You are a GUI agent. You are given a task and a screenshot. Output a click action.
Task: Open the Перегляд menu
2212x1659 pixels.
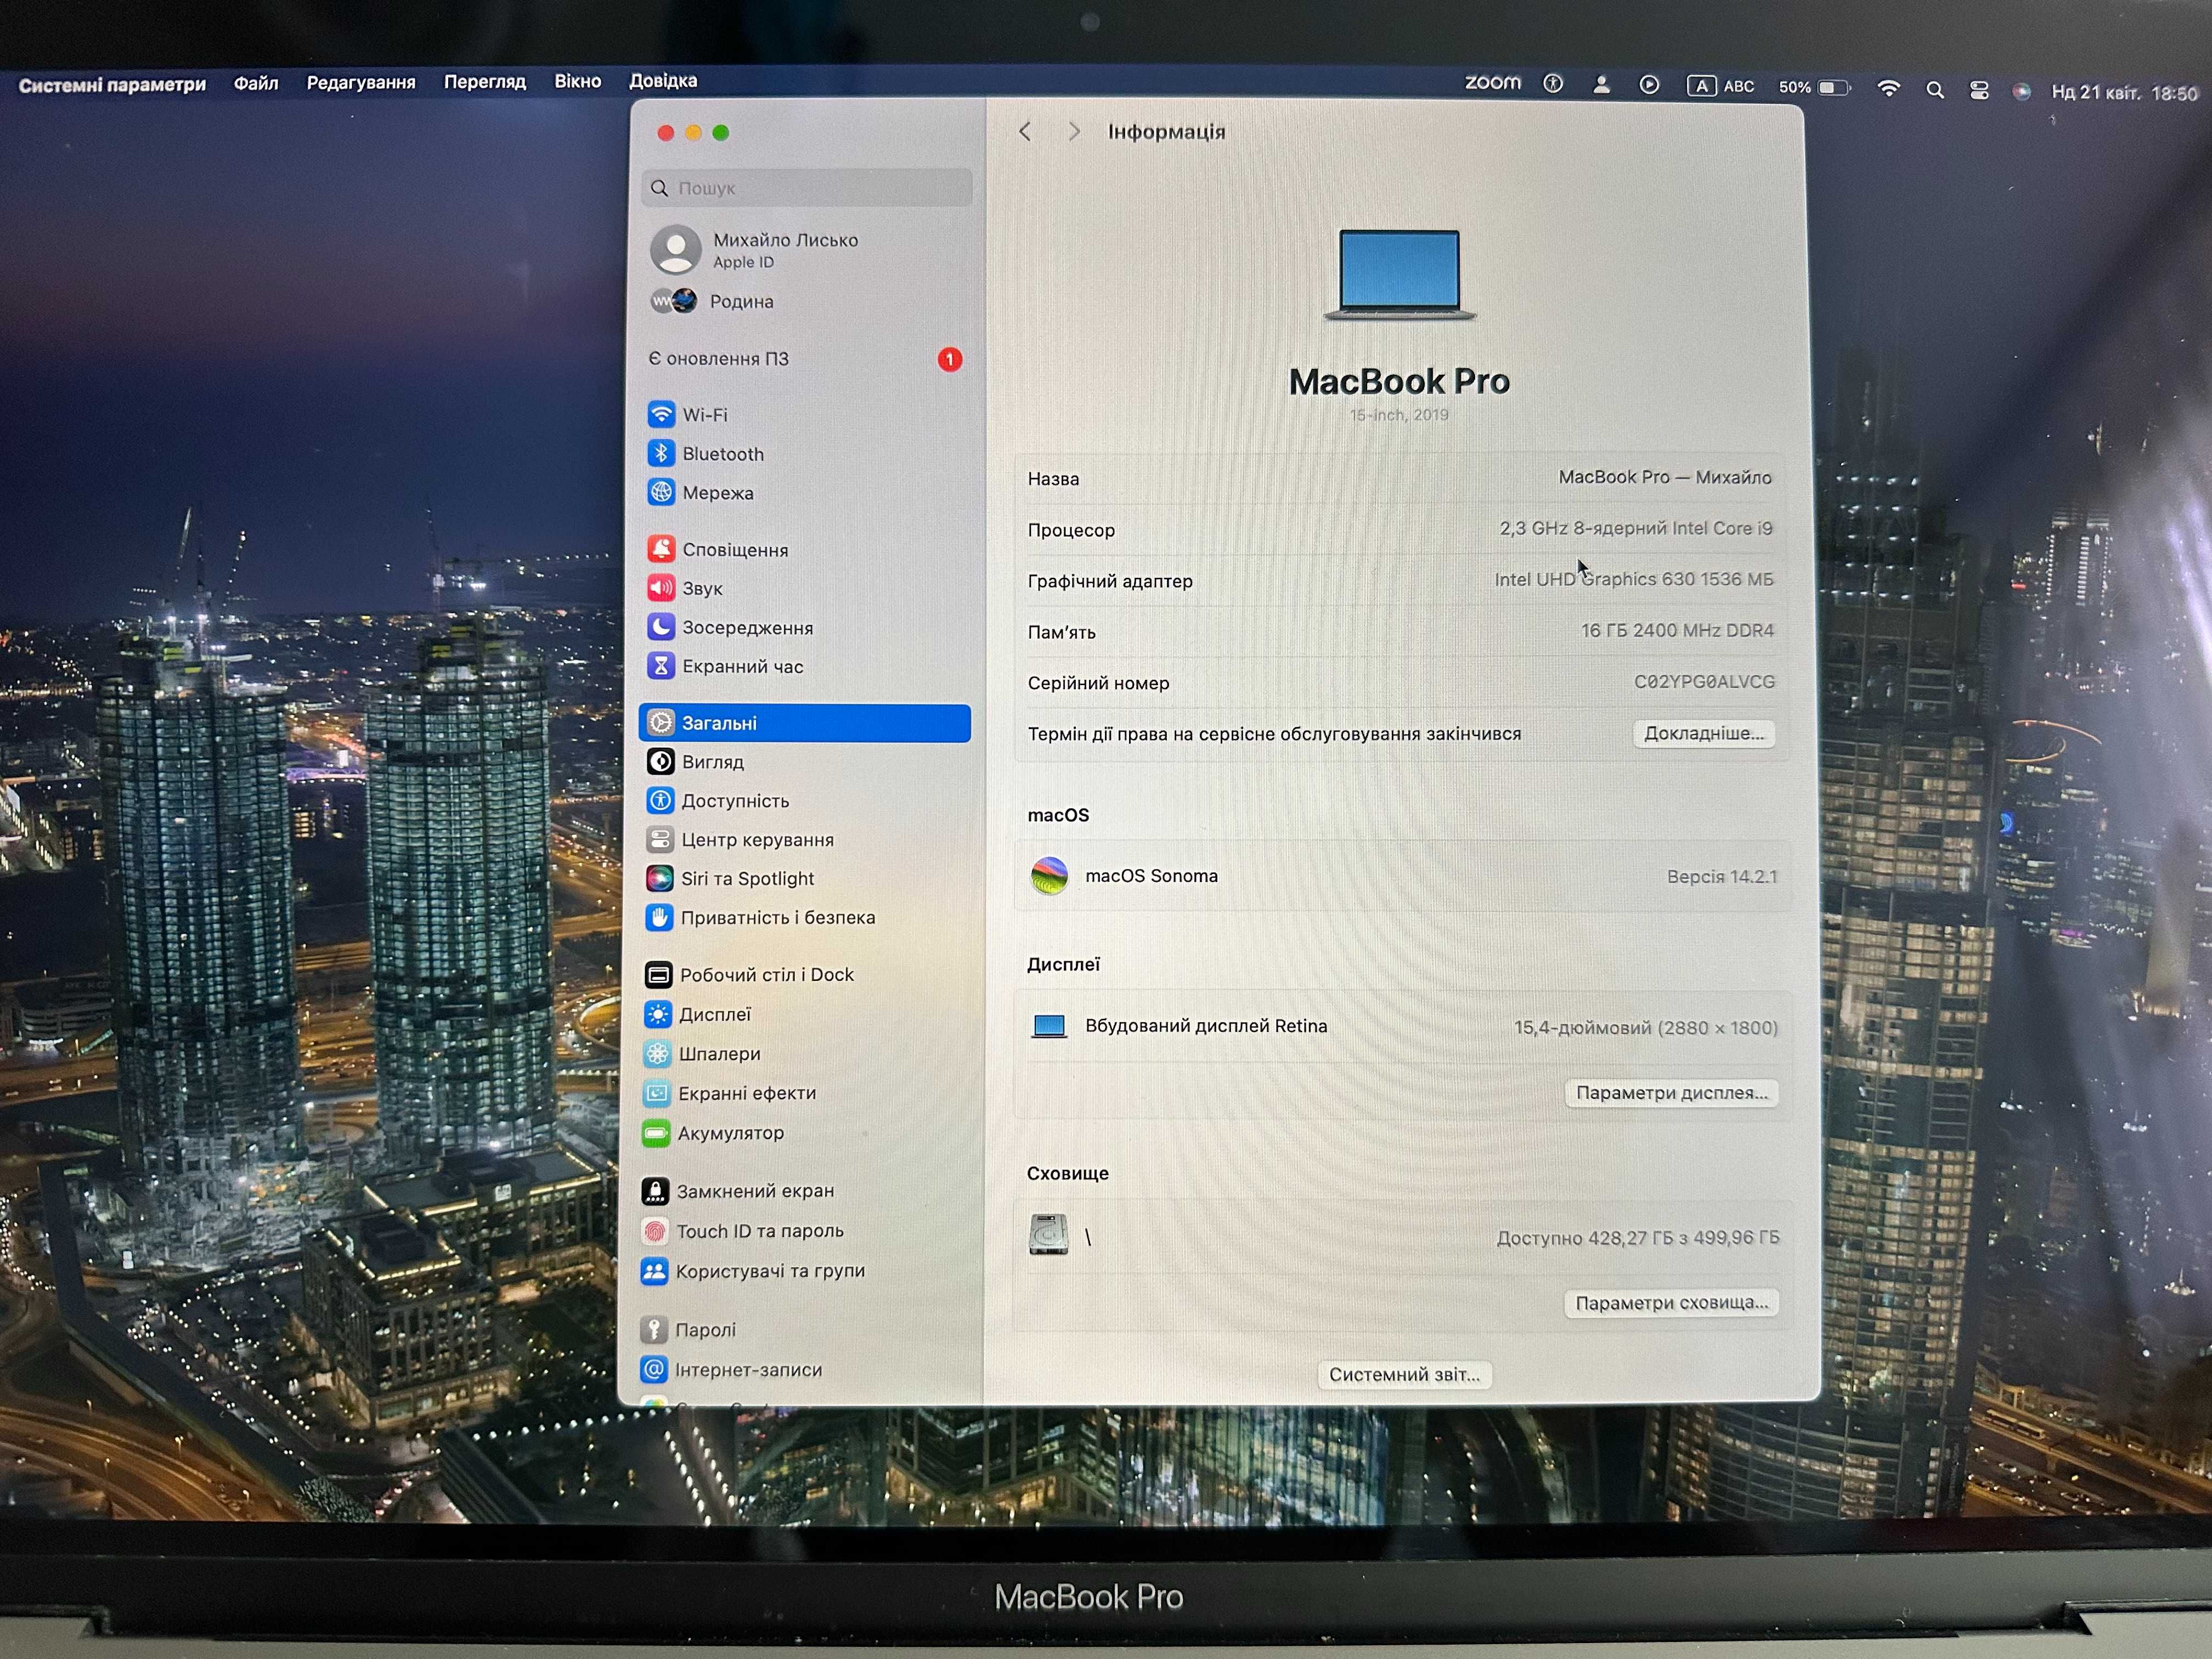[485, 82]
